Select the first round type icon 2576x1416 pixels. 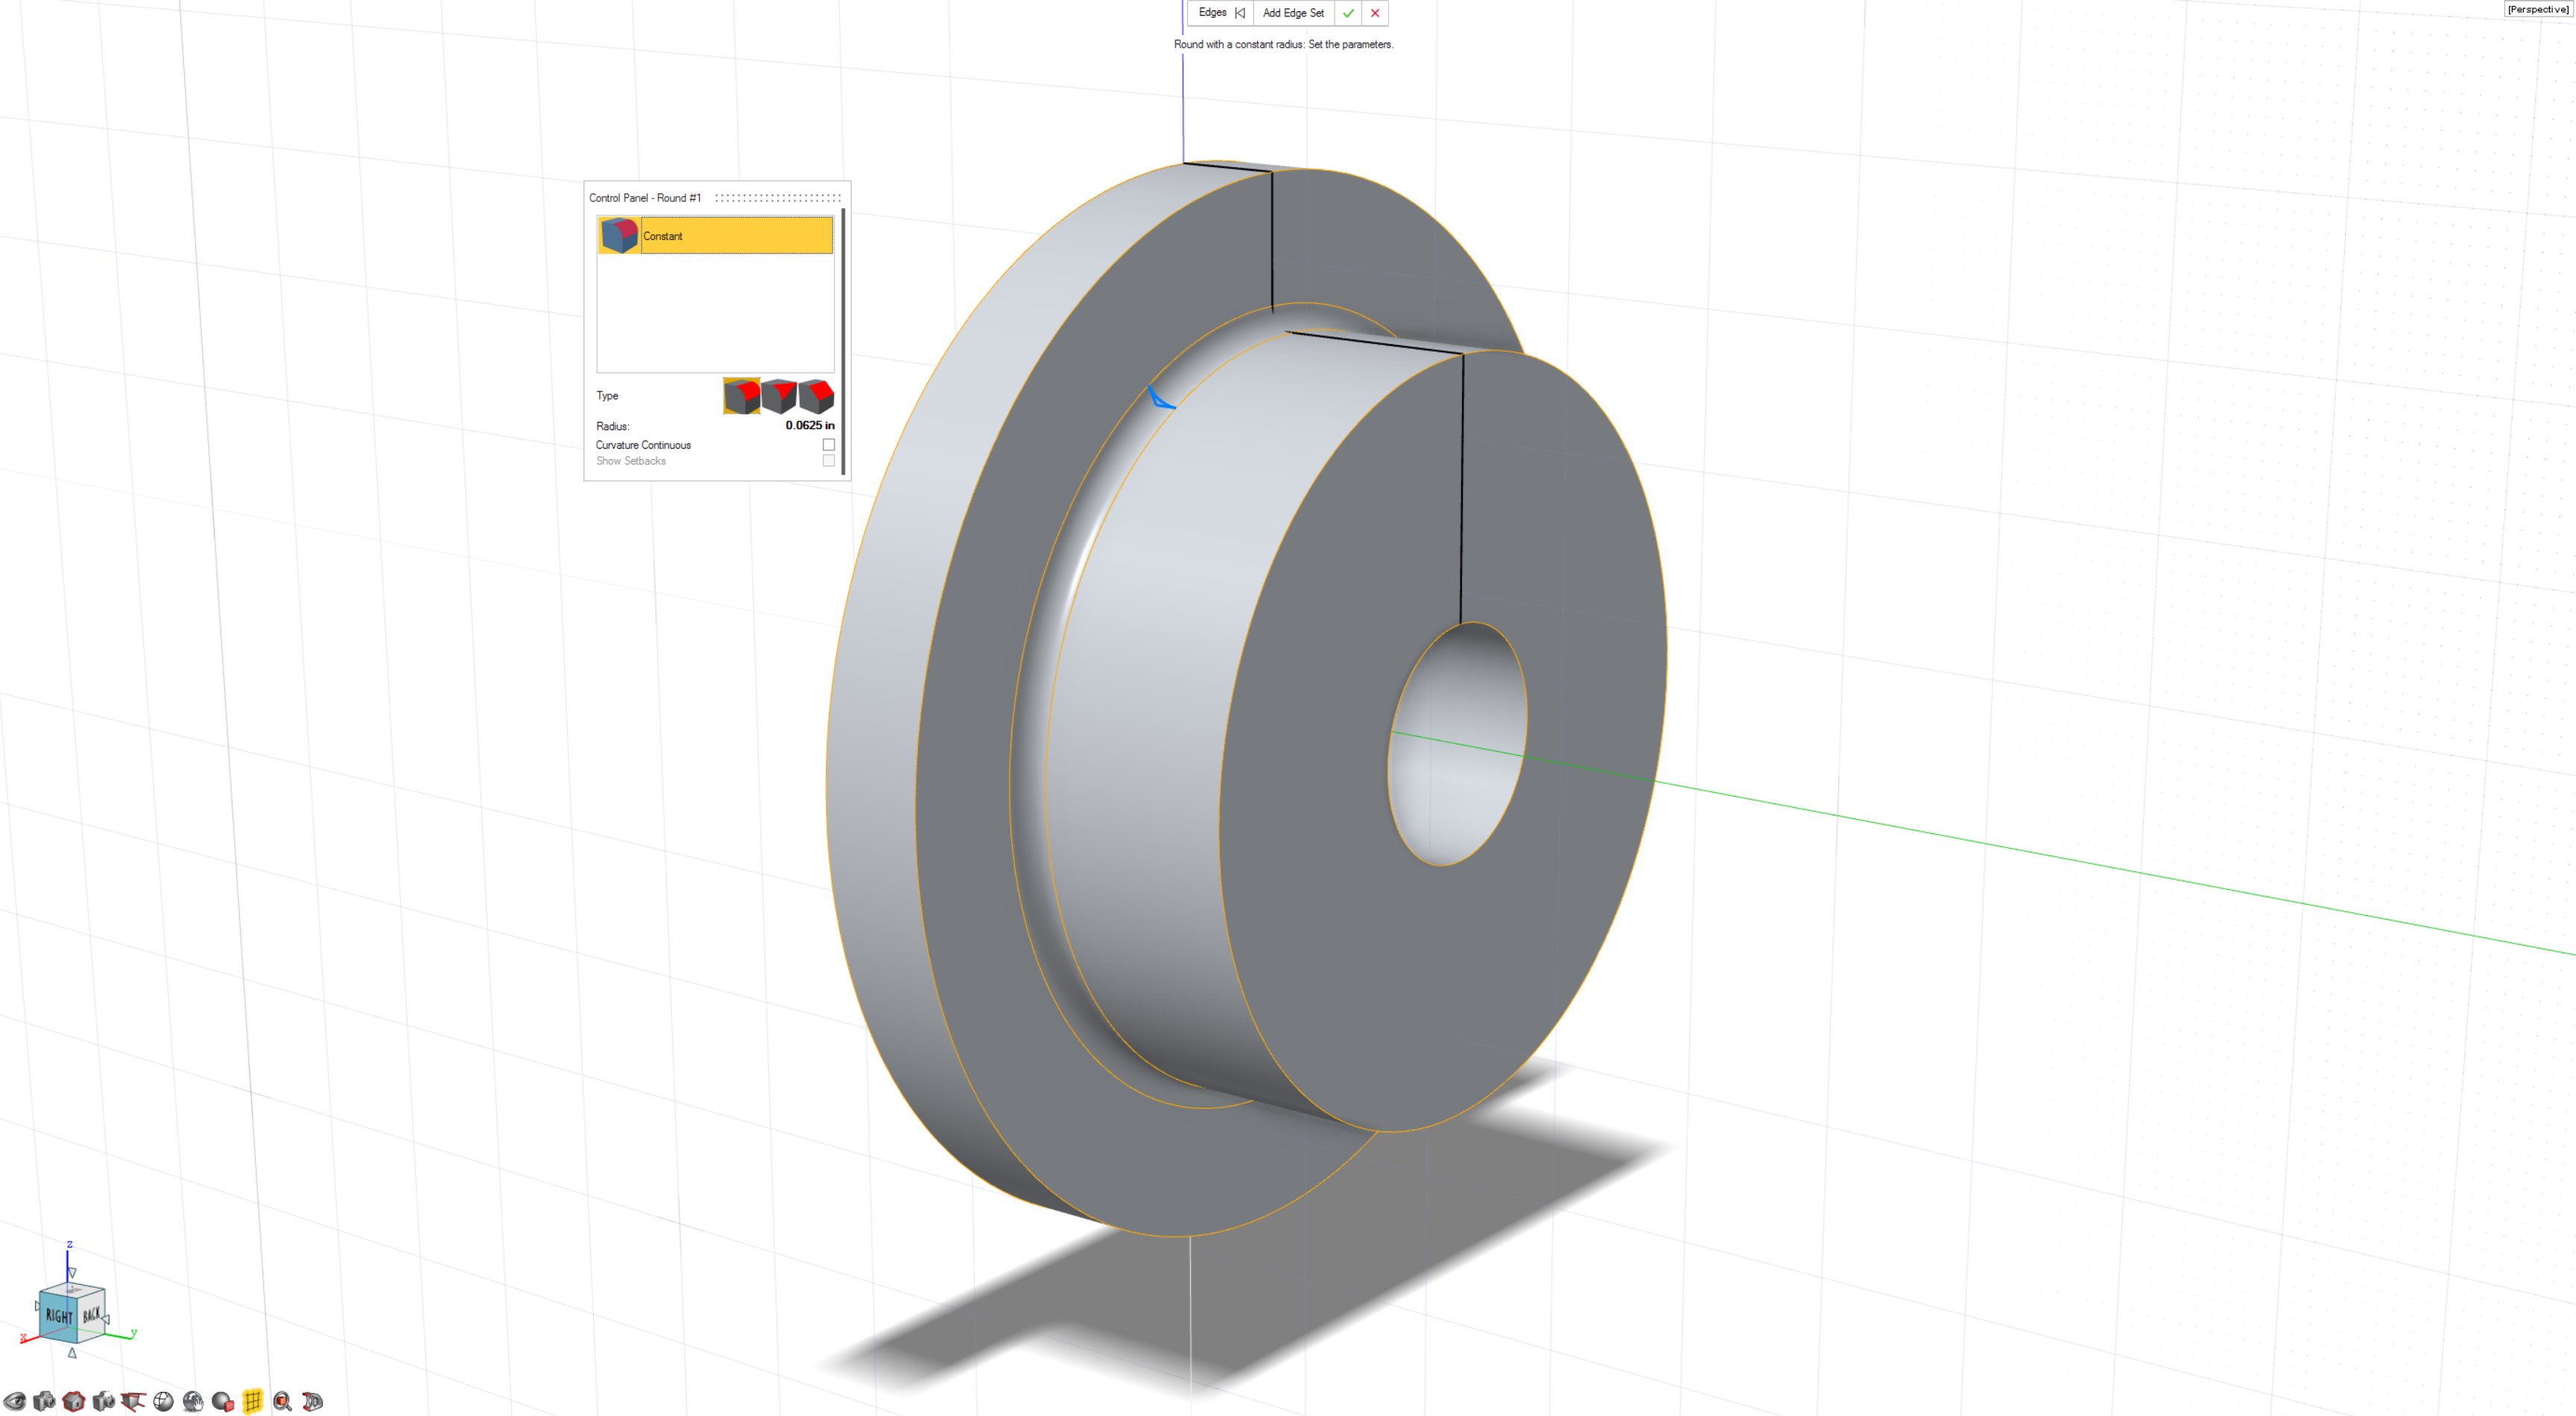tap(741, 396)
